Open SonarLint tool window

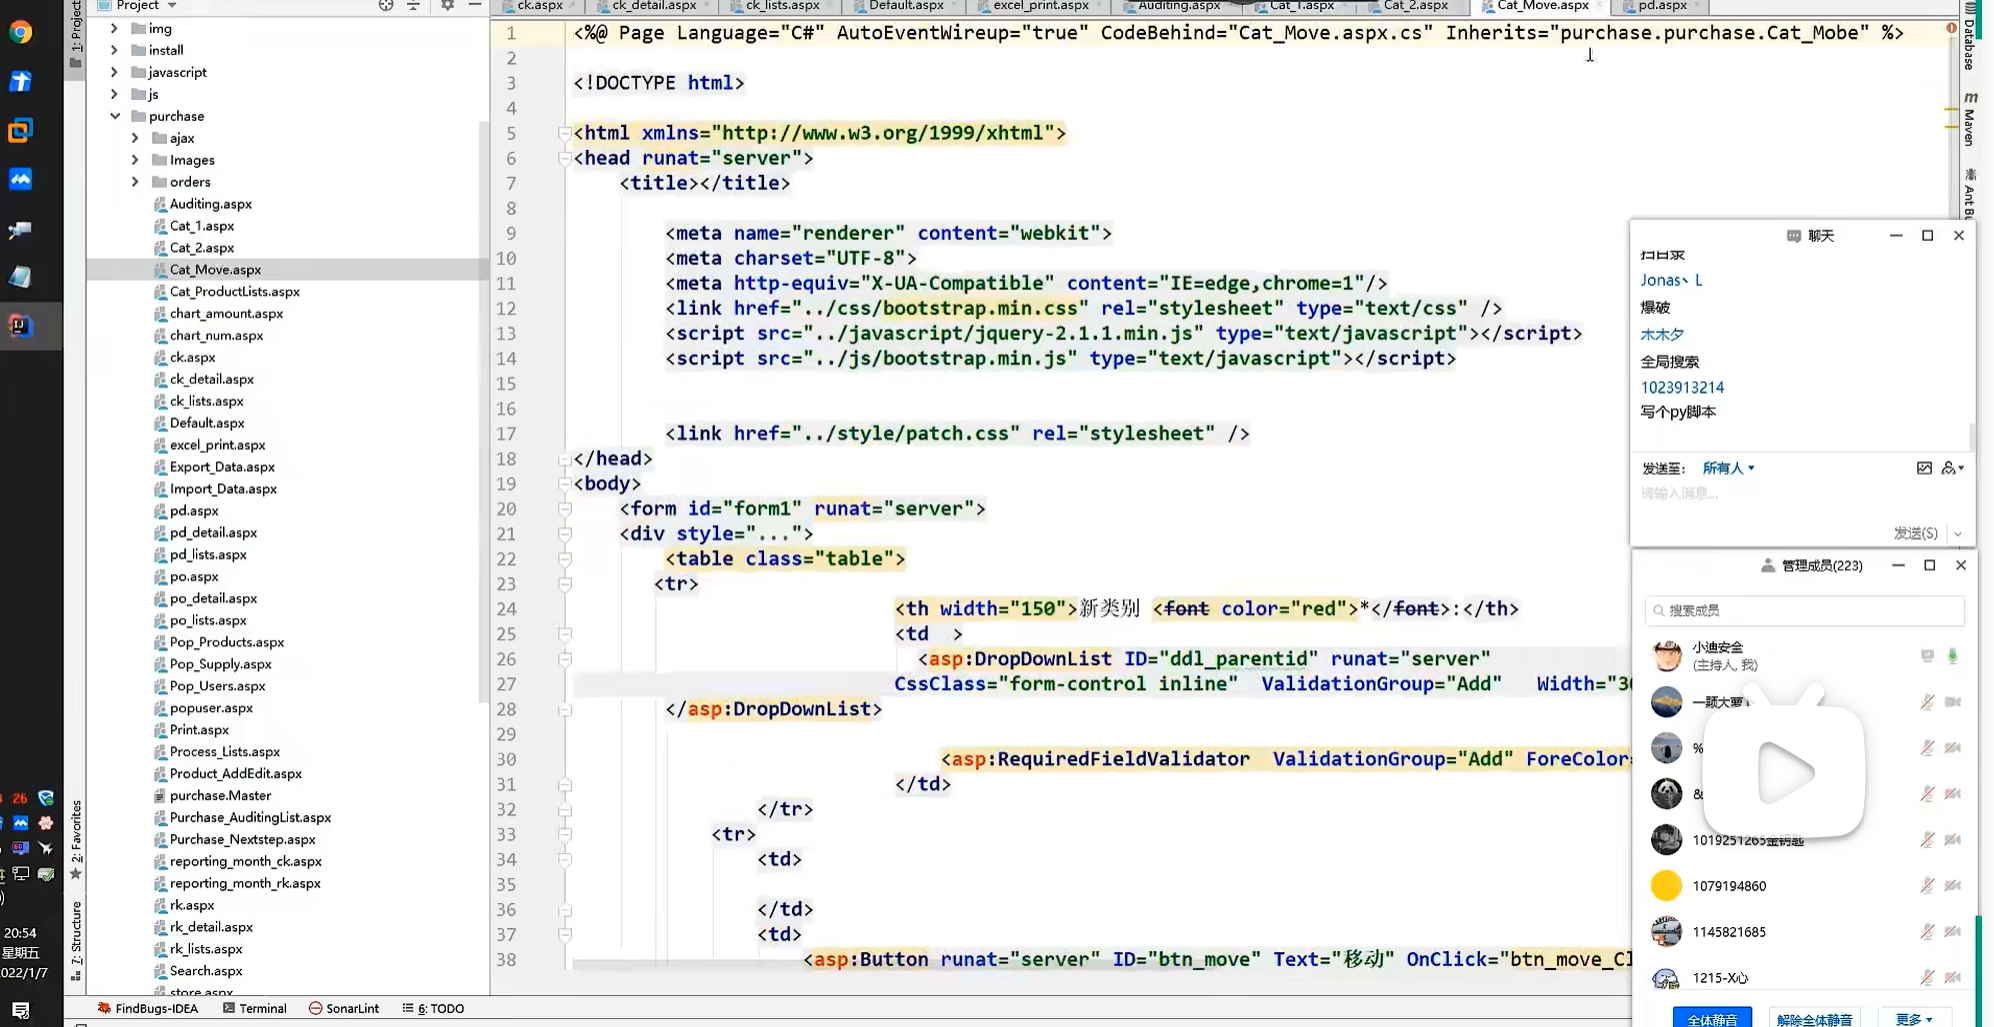344,1008
